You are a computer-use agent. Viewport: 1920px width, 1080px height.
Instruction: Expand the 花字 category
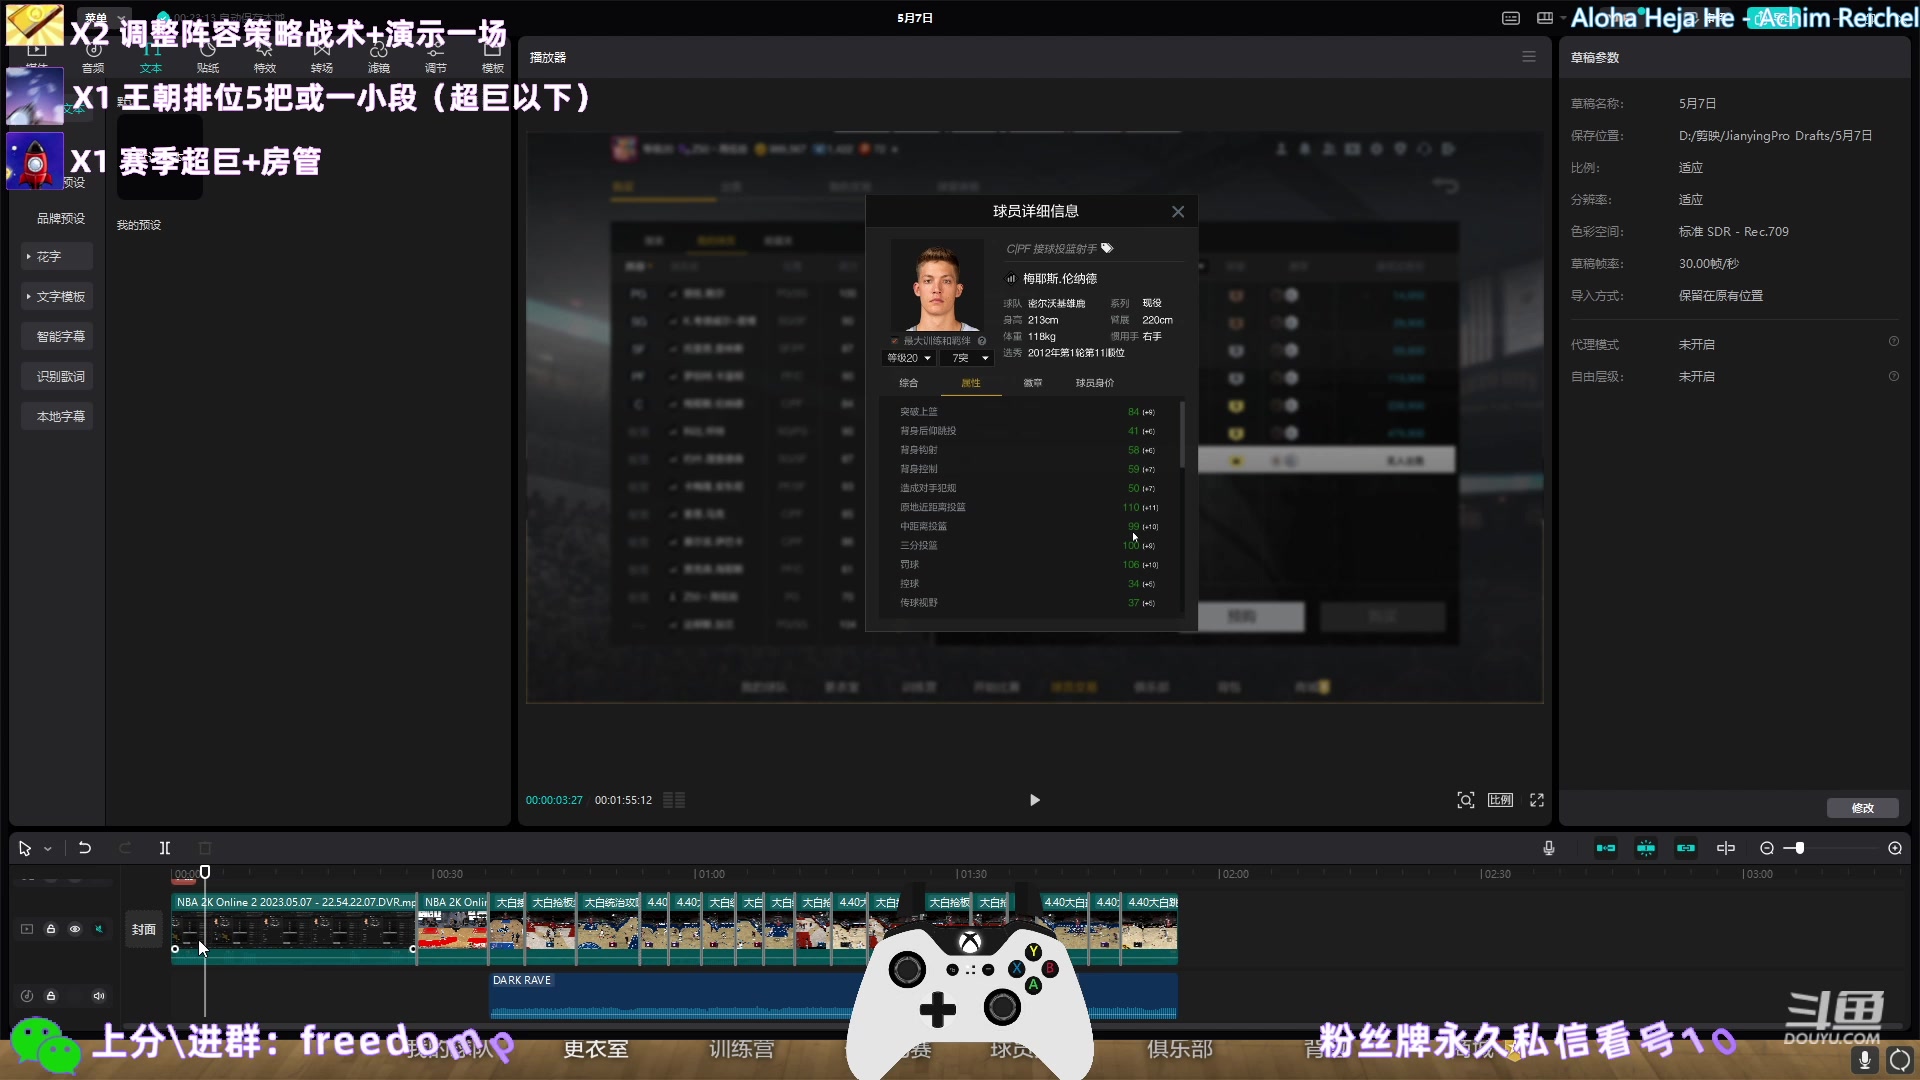point(57,257)
